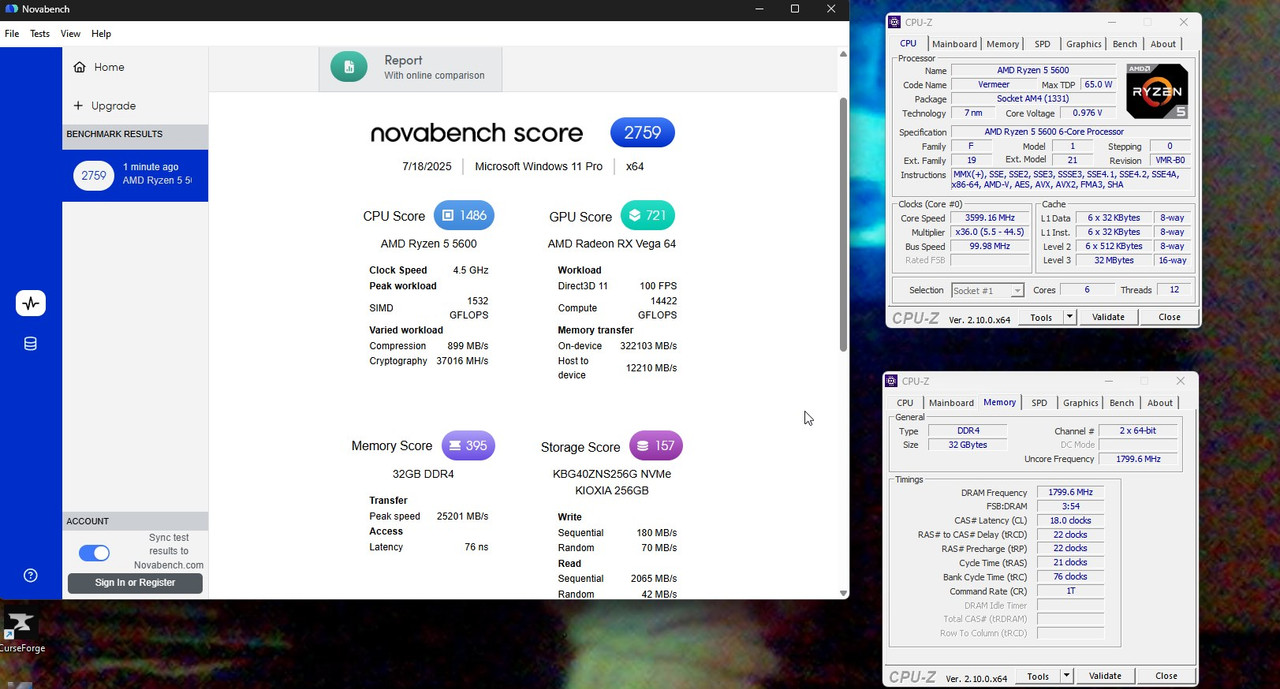
Task: Click the help question mark icon
Action: coord(30,575)
